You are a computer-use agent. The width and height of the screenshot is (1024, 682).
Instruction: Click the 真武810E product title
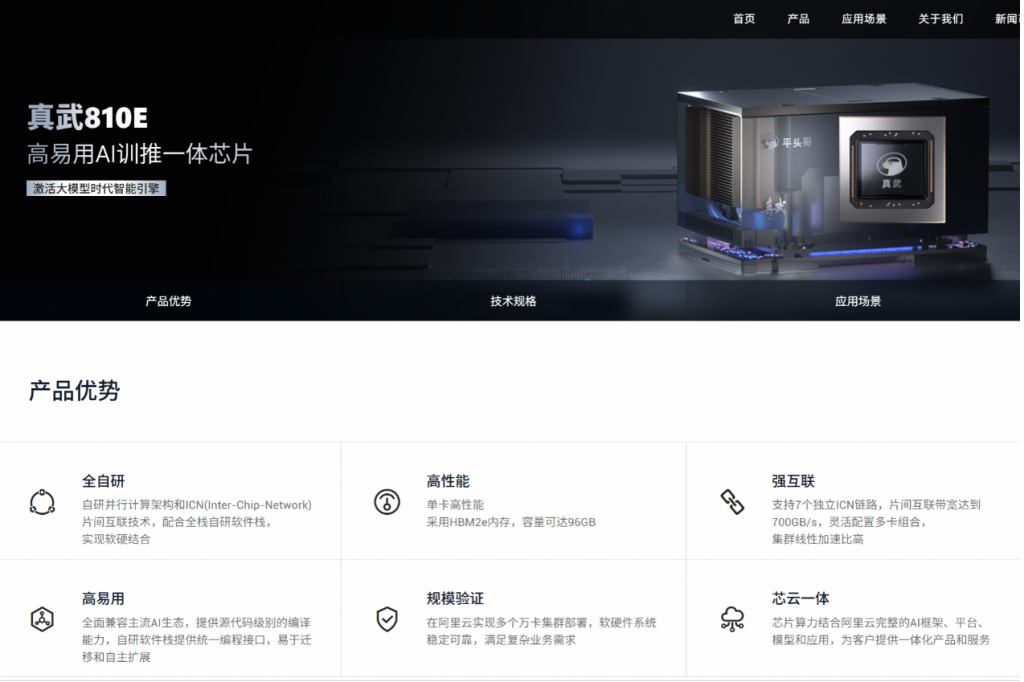tap(88, 118)
